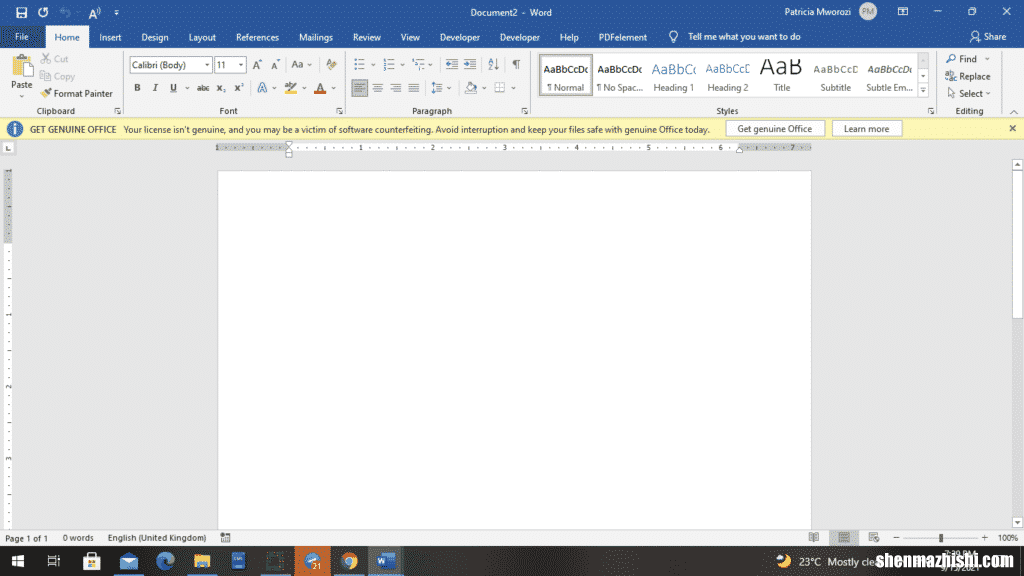Decrease paragraph indent

[451, 64]
